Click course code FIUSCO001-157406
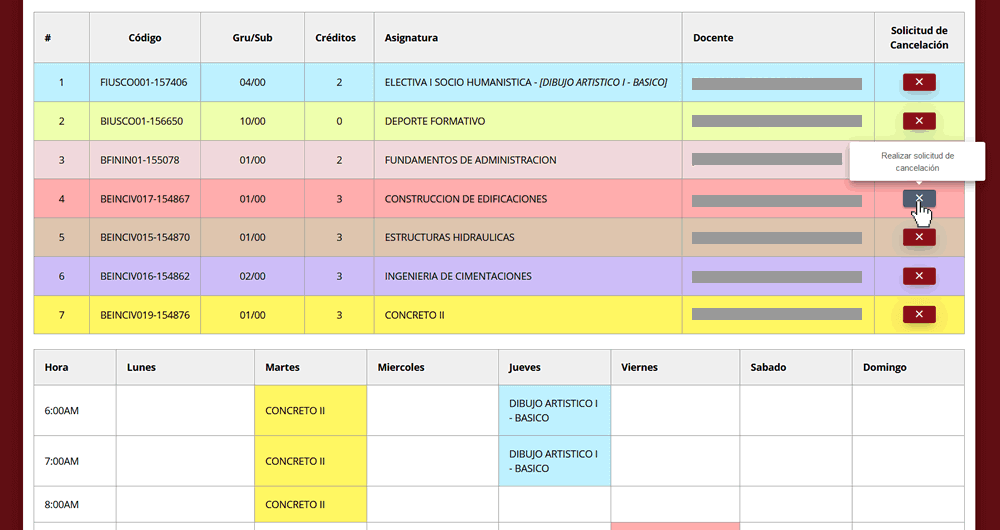Viewport: 1000px width, 530px height. click(x=144, y=82)
